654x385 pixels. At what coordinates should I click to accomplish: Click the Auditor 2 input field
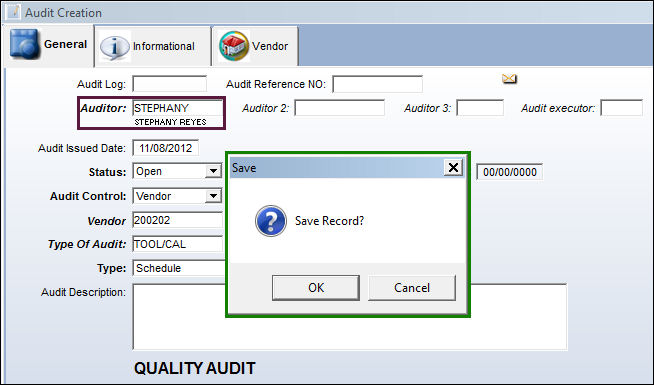click(x=340, y=108)
